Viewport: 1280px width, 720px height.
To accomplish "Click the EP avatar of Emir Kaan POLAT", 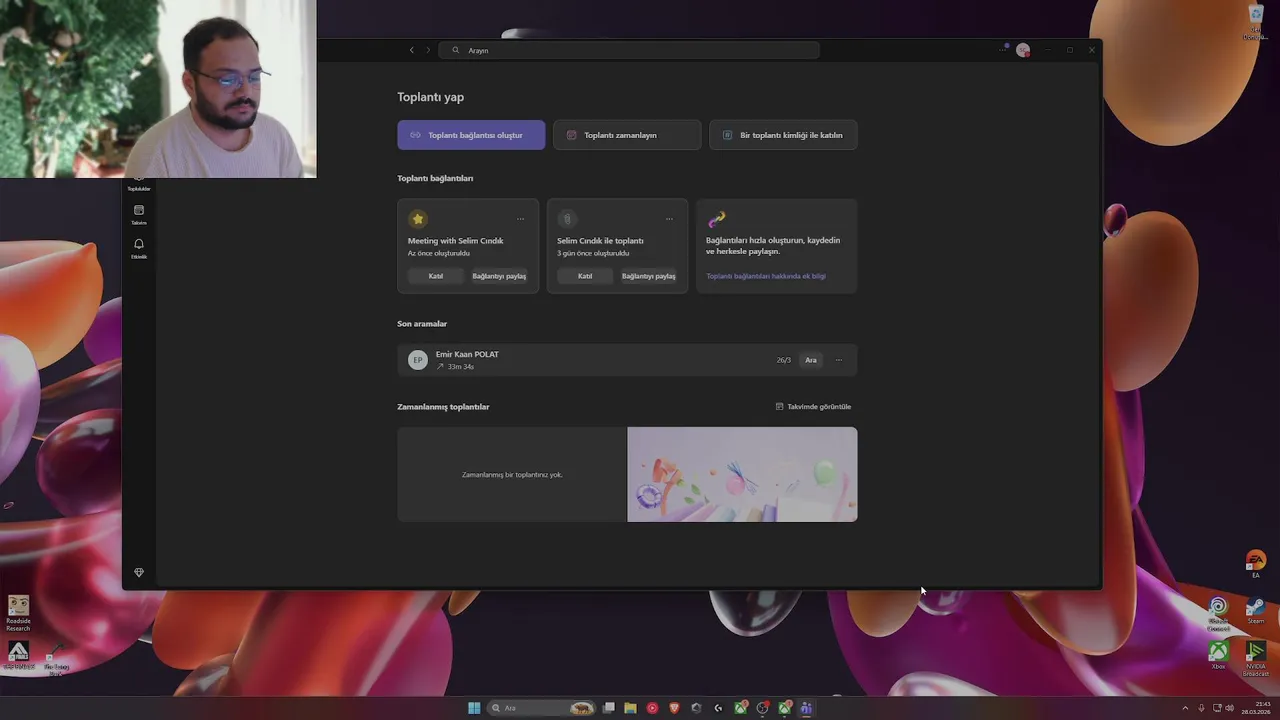I will pyautogui.click(x=418, y=360).
